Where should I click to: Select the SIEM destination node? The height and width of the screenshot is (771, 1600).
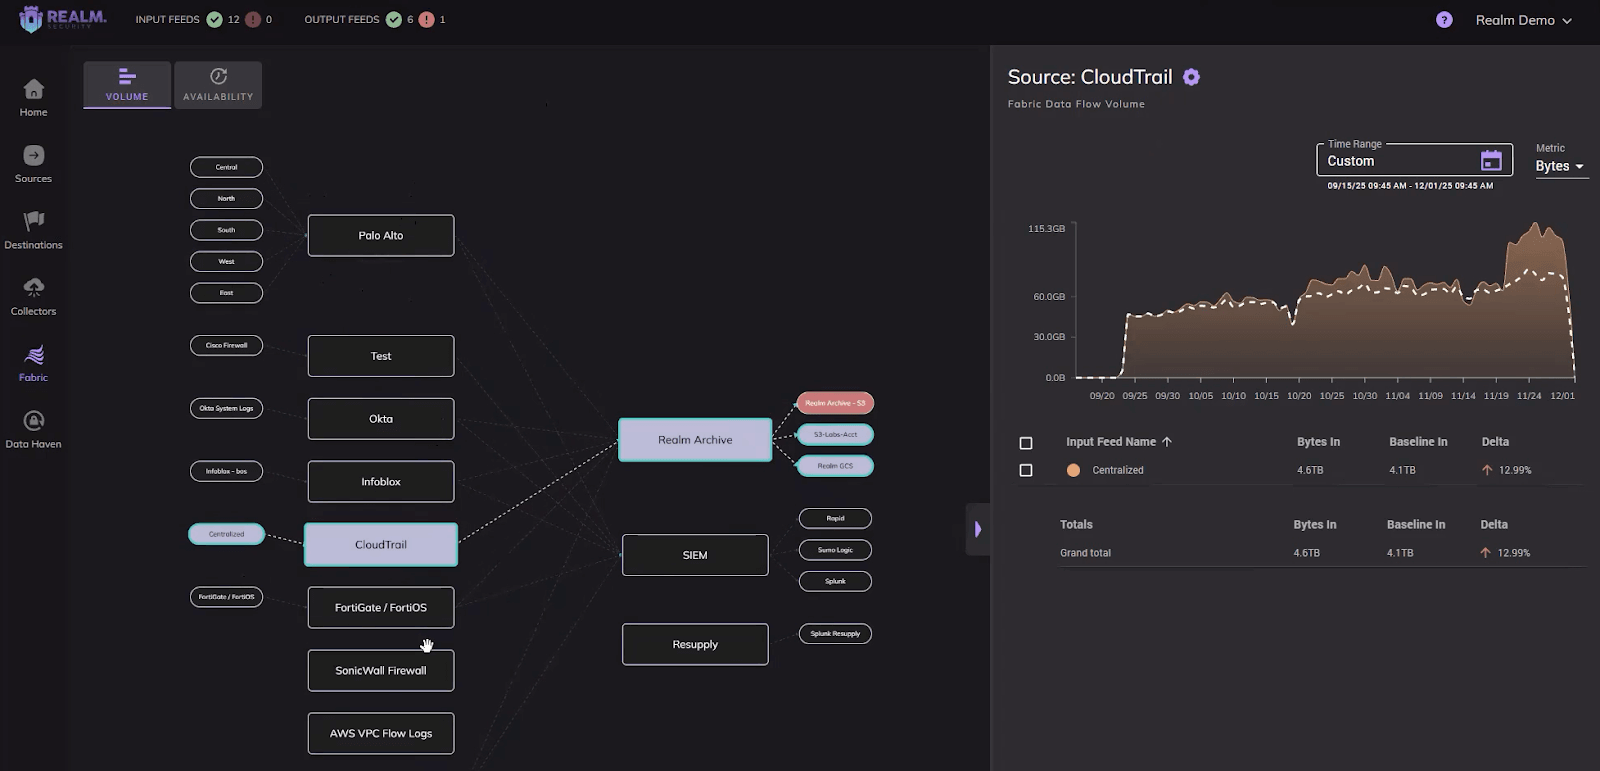[x=695, y=555]
